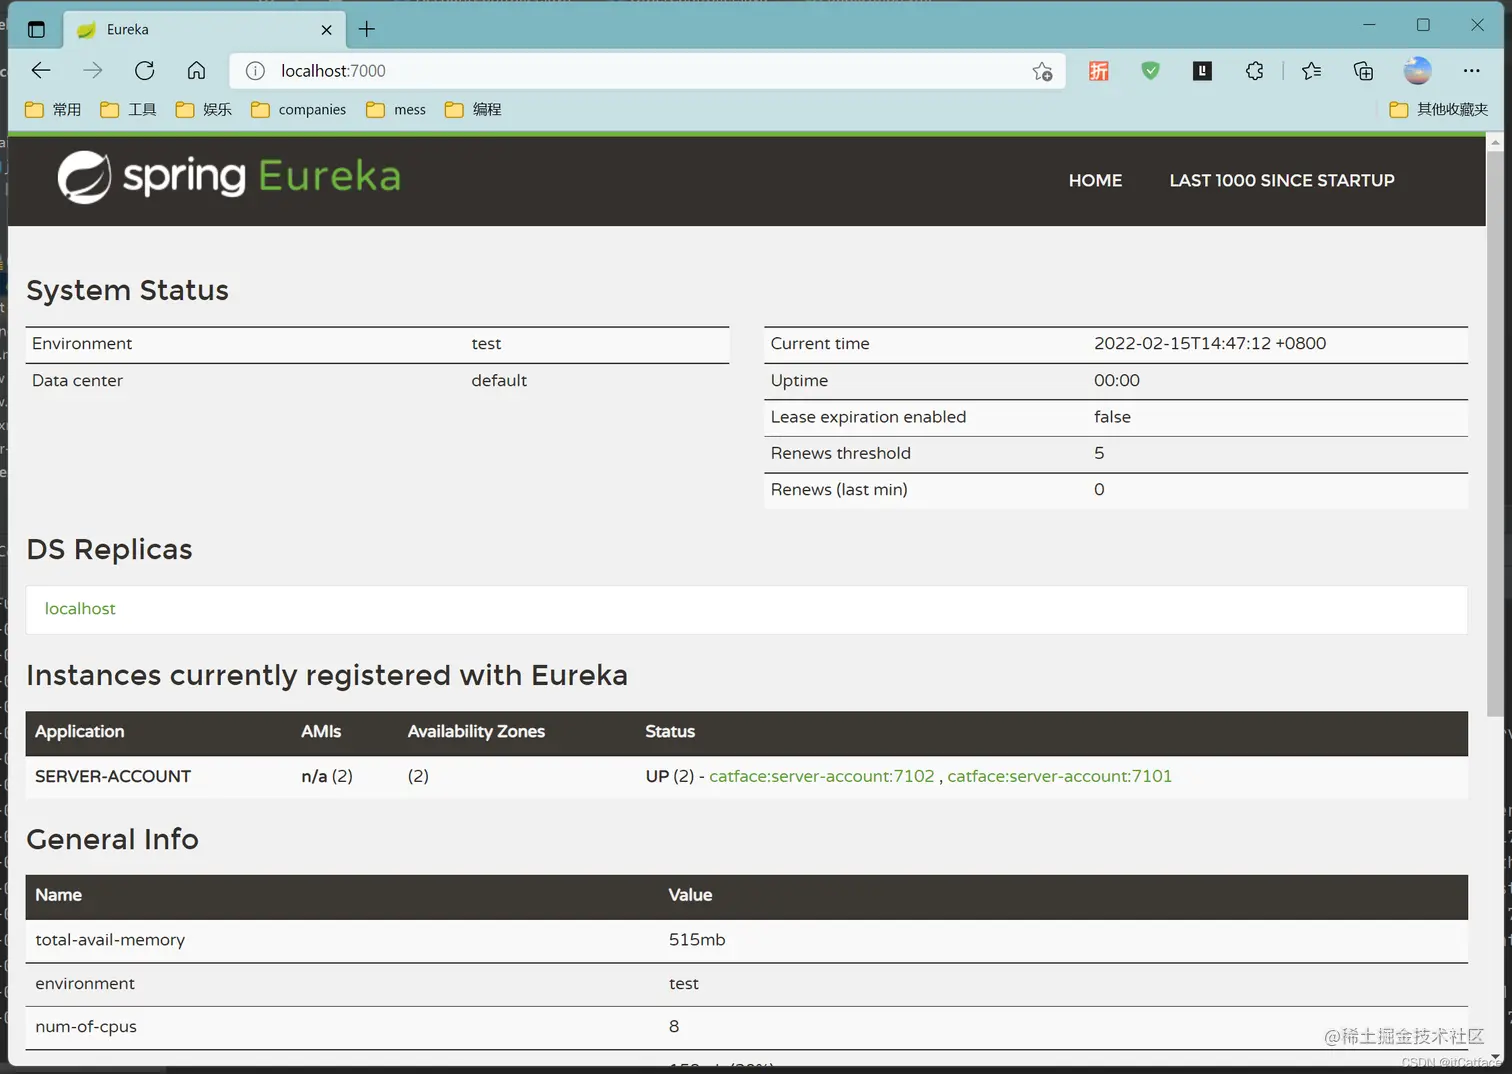The width and height of the screenshot is (1512, 1074).
Task: Open the localhost DS replica link
Action: [80, 608]
